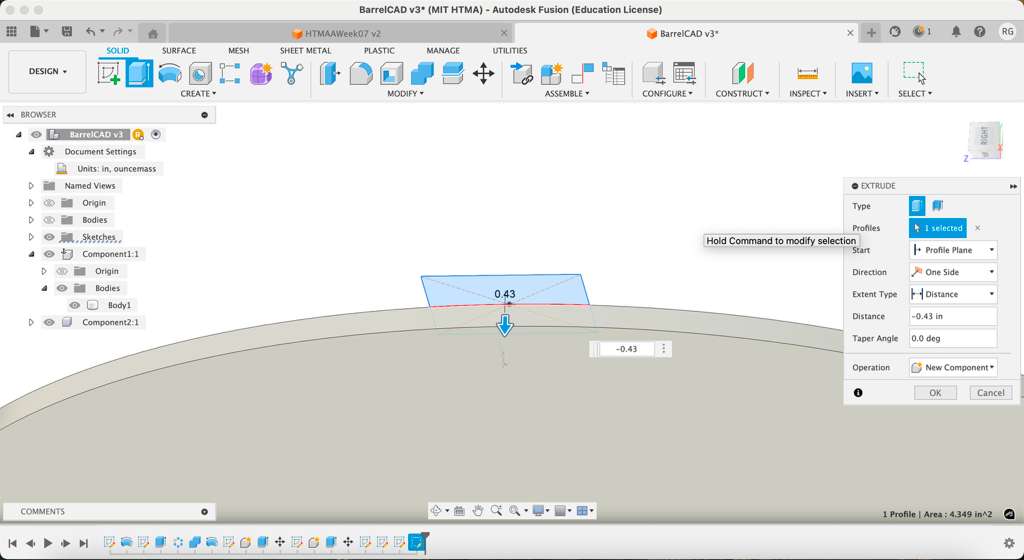Toggle visibility of the Sketches folder
This screenshot has width=1024, height=560.
pos(49,237)
